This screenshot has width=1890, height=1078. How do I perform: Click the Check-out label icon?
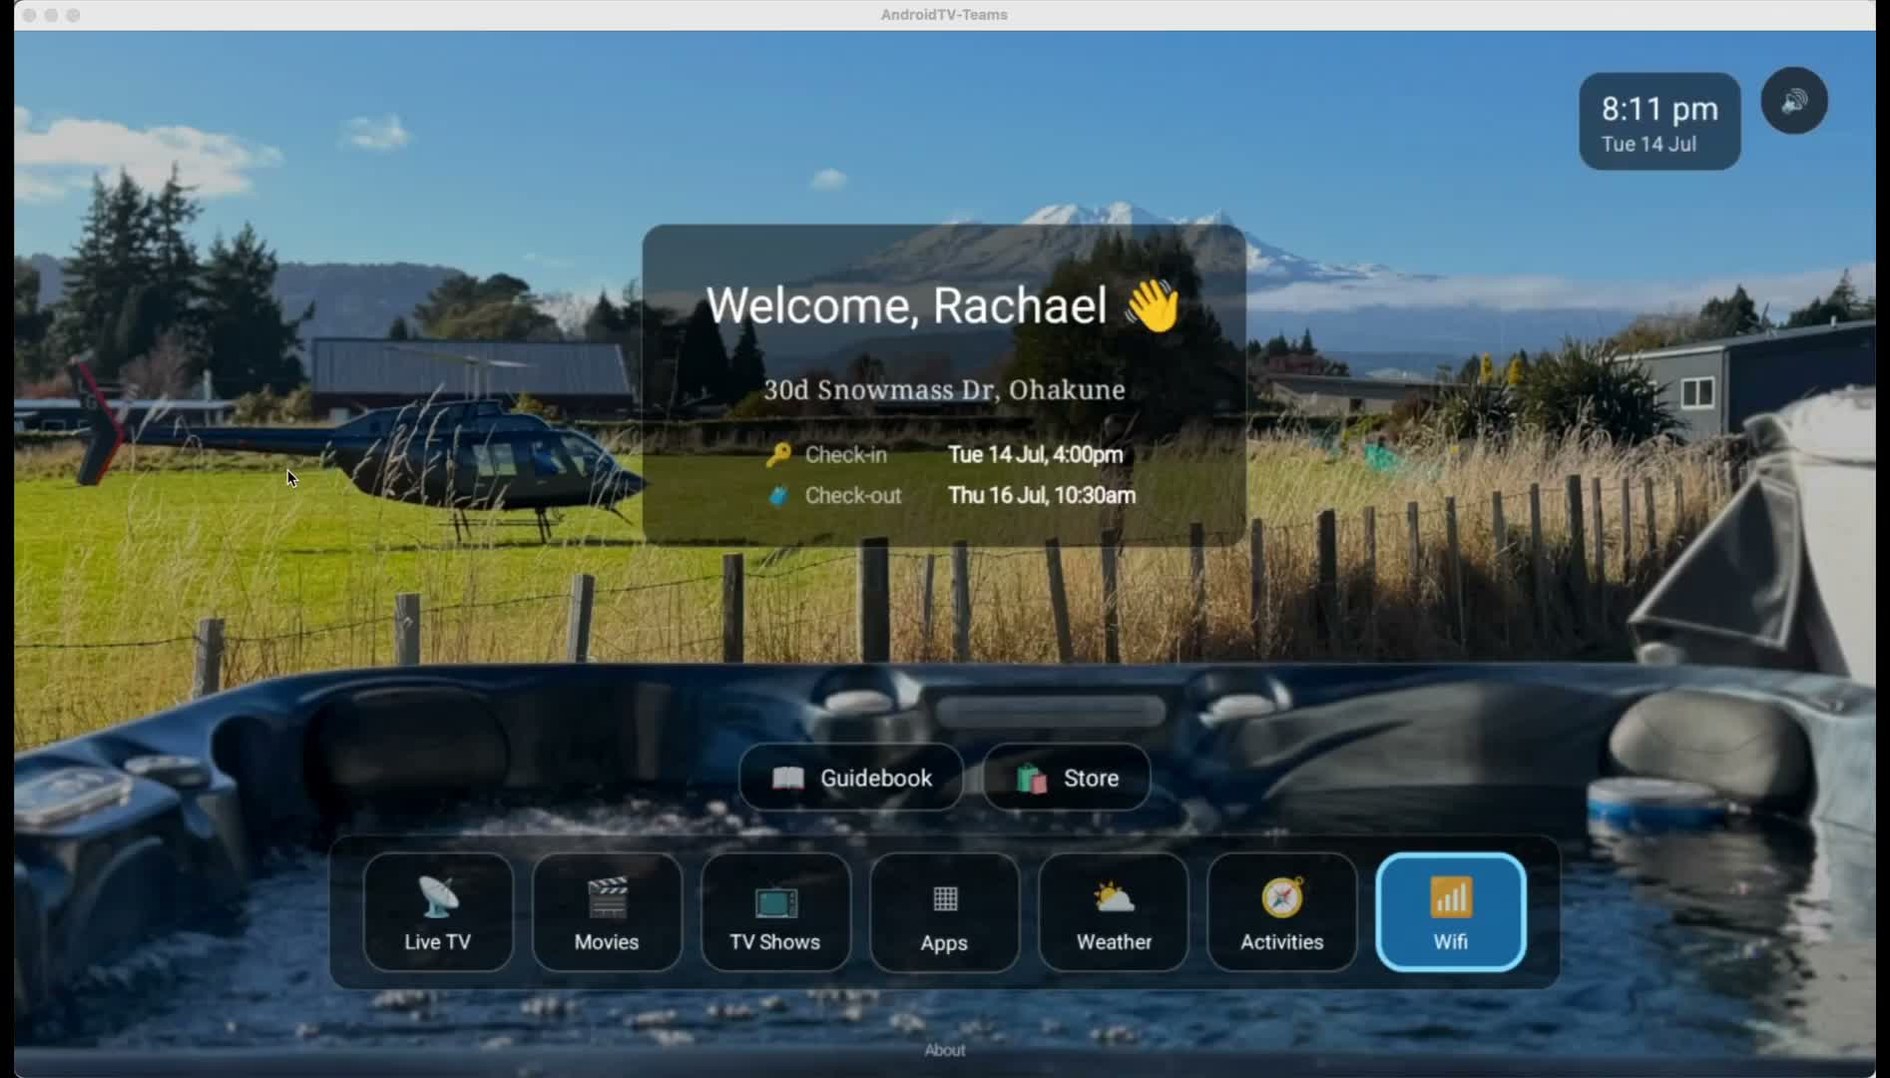coord(779,495)
